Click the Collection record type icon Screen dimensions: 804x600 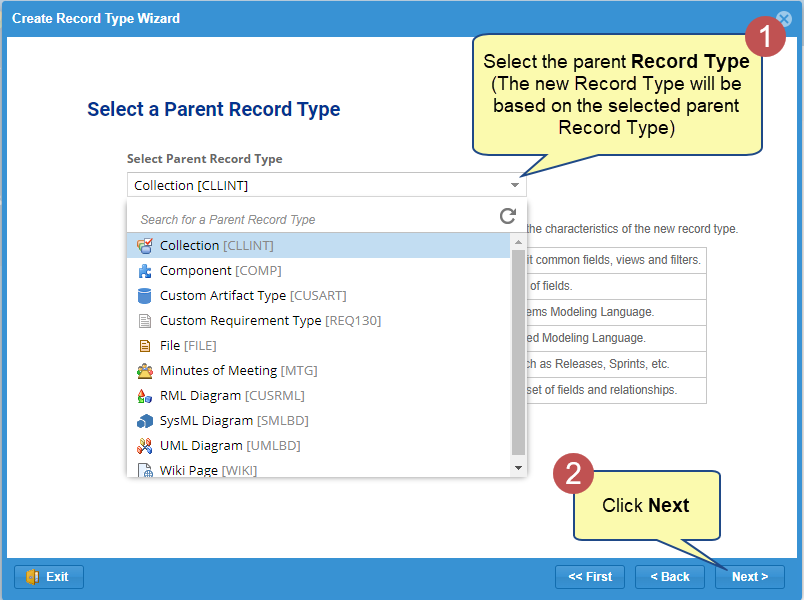tap(144, 245)
